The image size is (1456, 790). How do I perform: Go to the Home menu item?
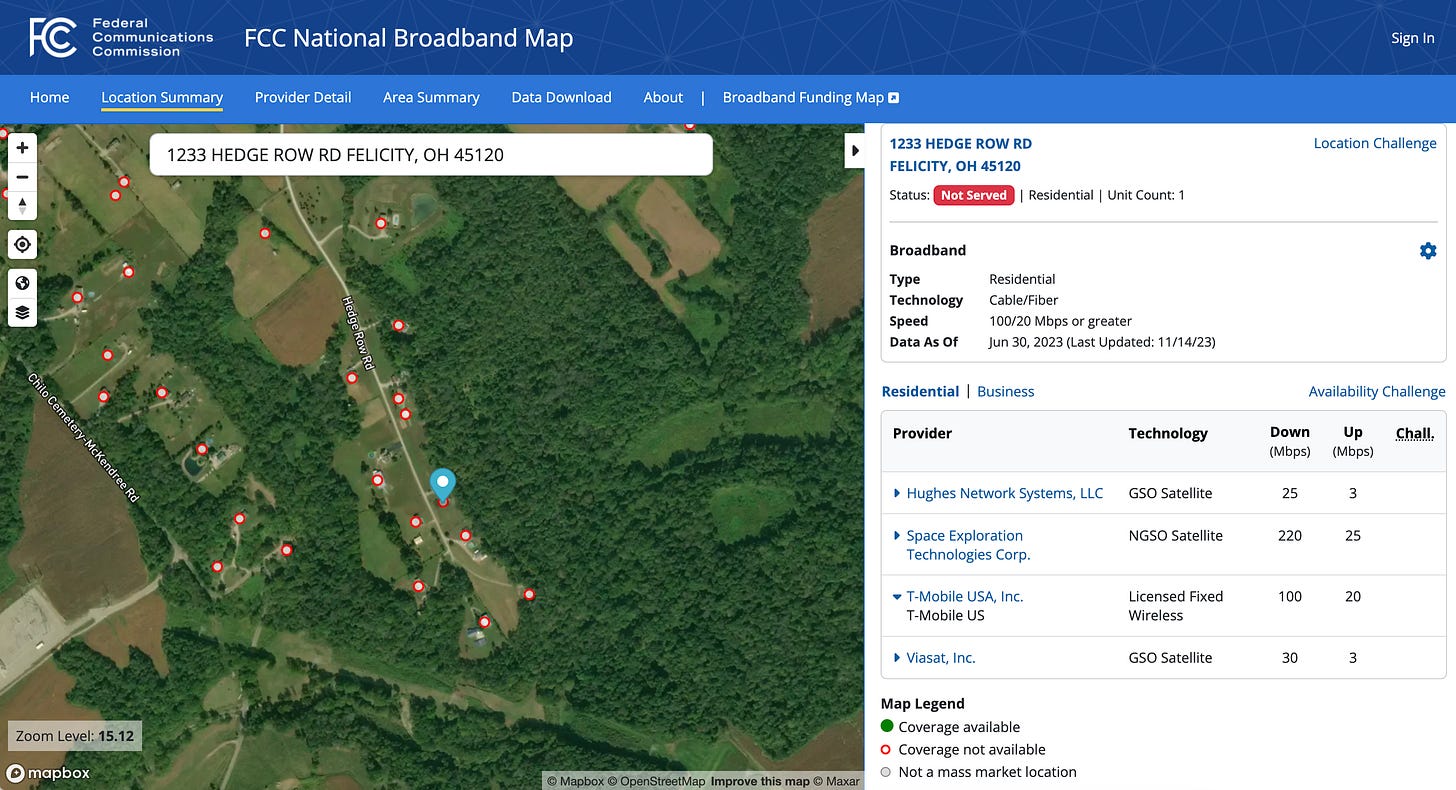[50, 97]
